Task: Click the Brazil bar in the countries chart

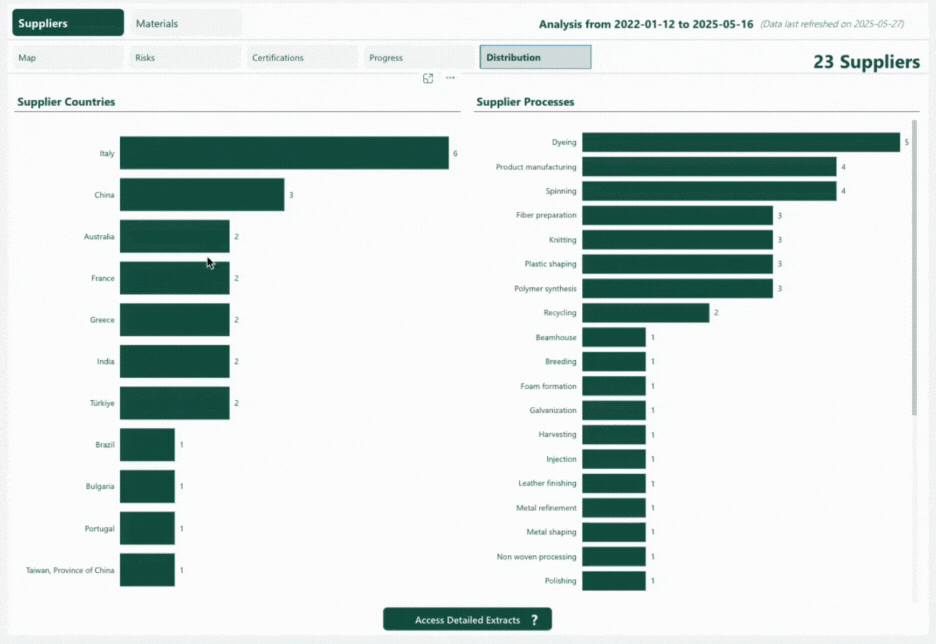Action: [x=147, y=445]
